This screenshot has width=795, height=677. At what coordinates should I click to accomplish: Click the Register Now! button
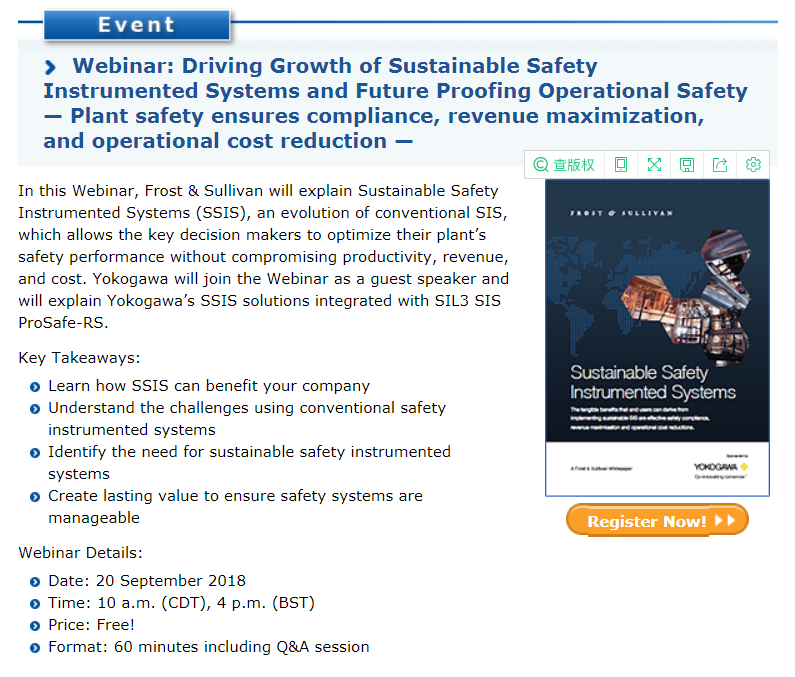click(x=657, y=520)
